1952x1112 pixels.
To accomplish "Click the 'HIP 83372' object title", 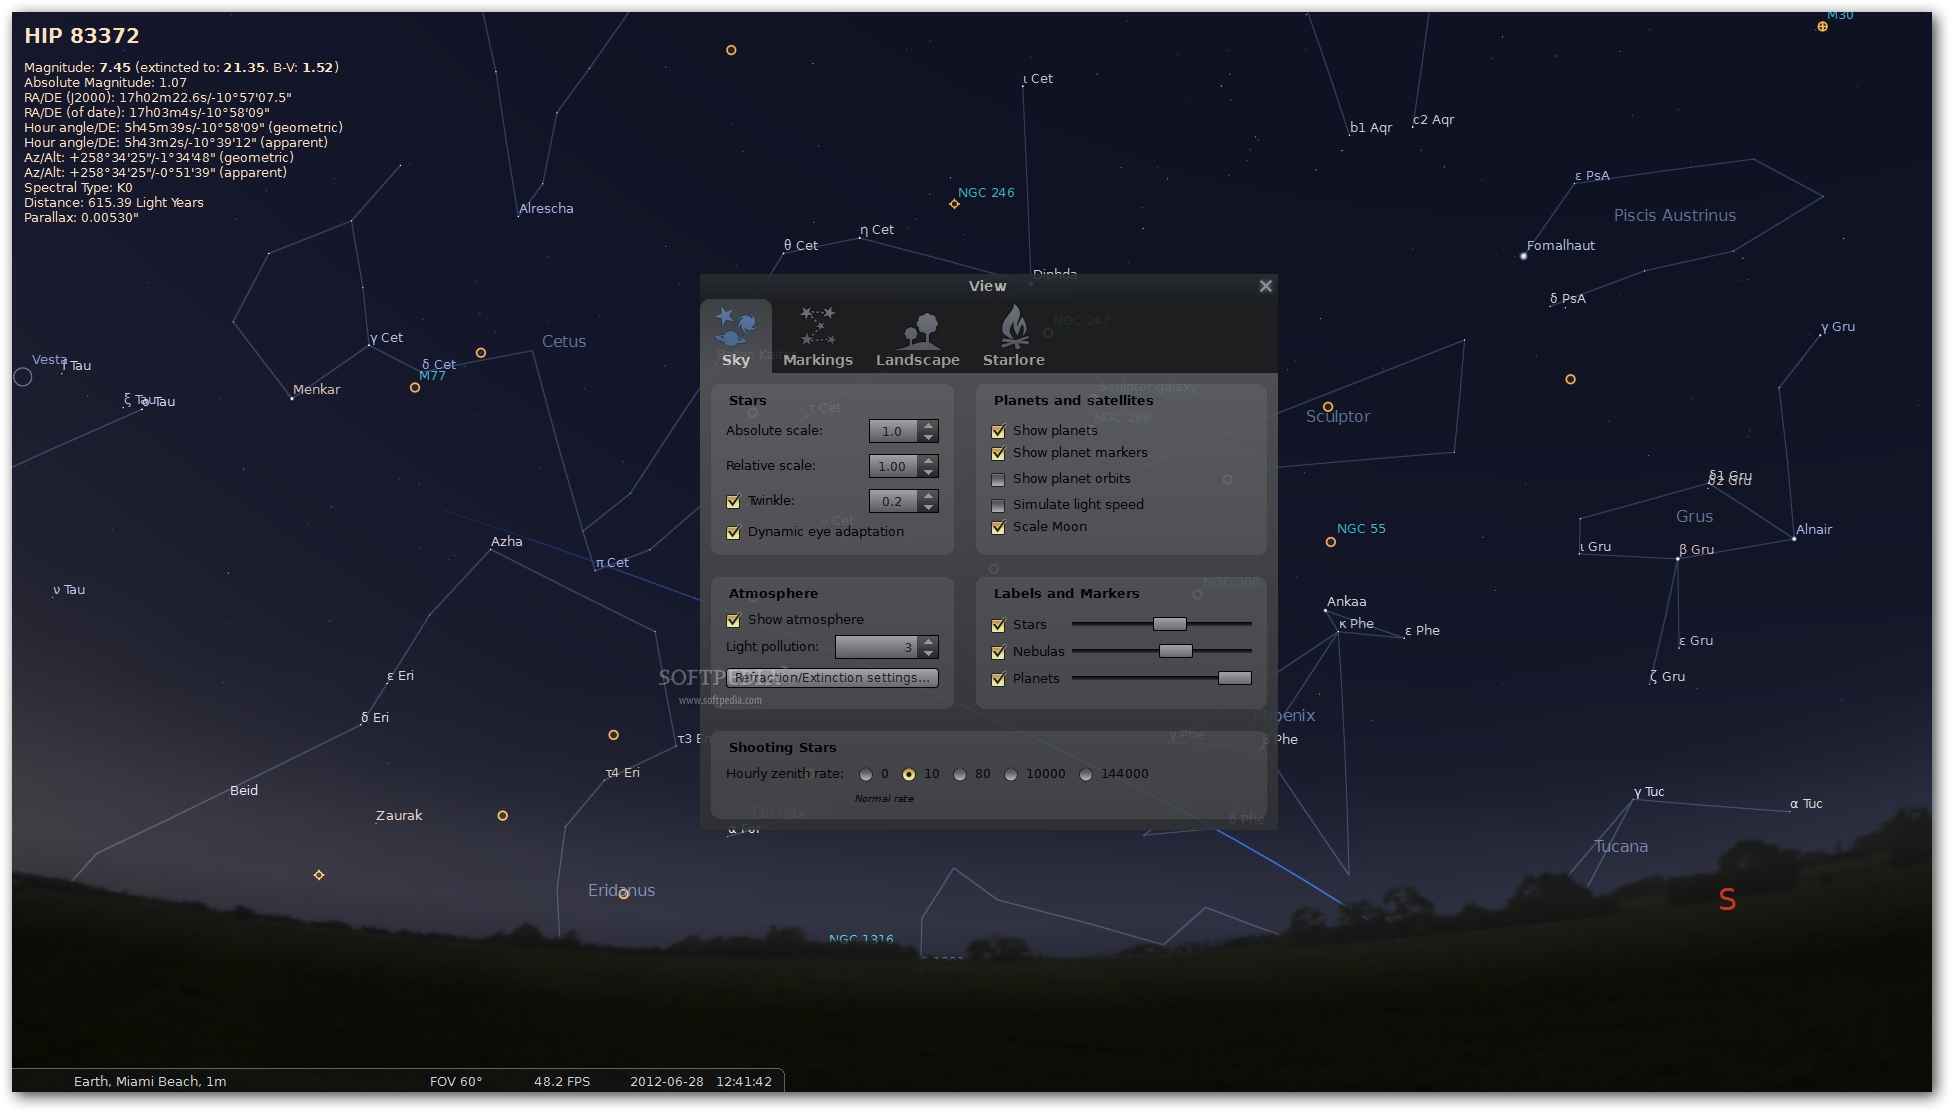I will (82, 36).
